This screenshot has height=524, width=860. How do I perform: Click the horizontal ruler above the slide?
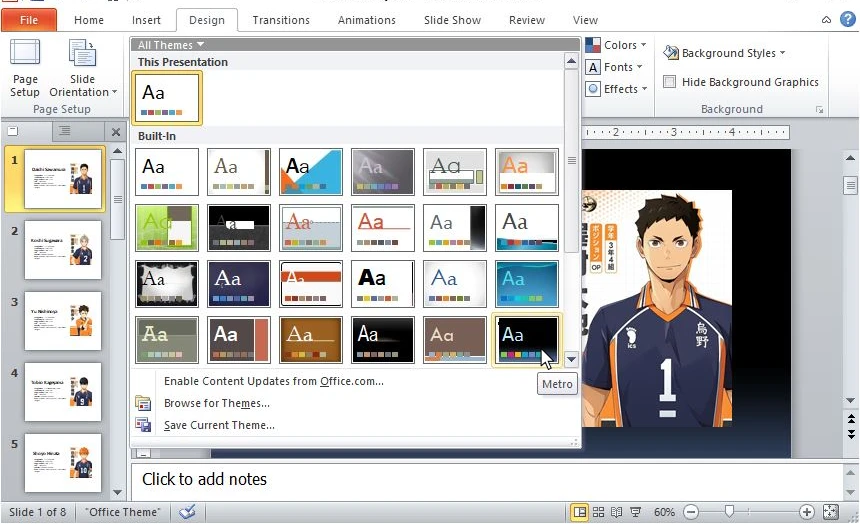coord(686,132)
